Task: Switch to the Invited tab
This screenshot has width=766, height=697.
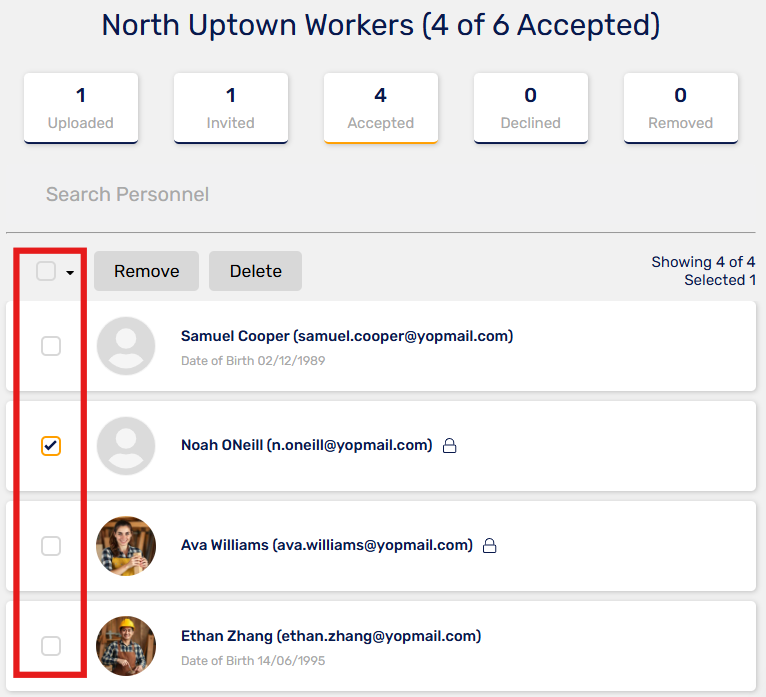Action: point(231,108)
